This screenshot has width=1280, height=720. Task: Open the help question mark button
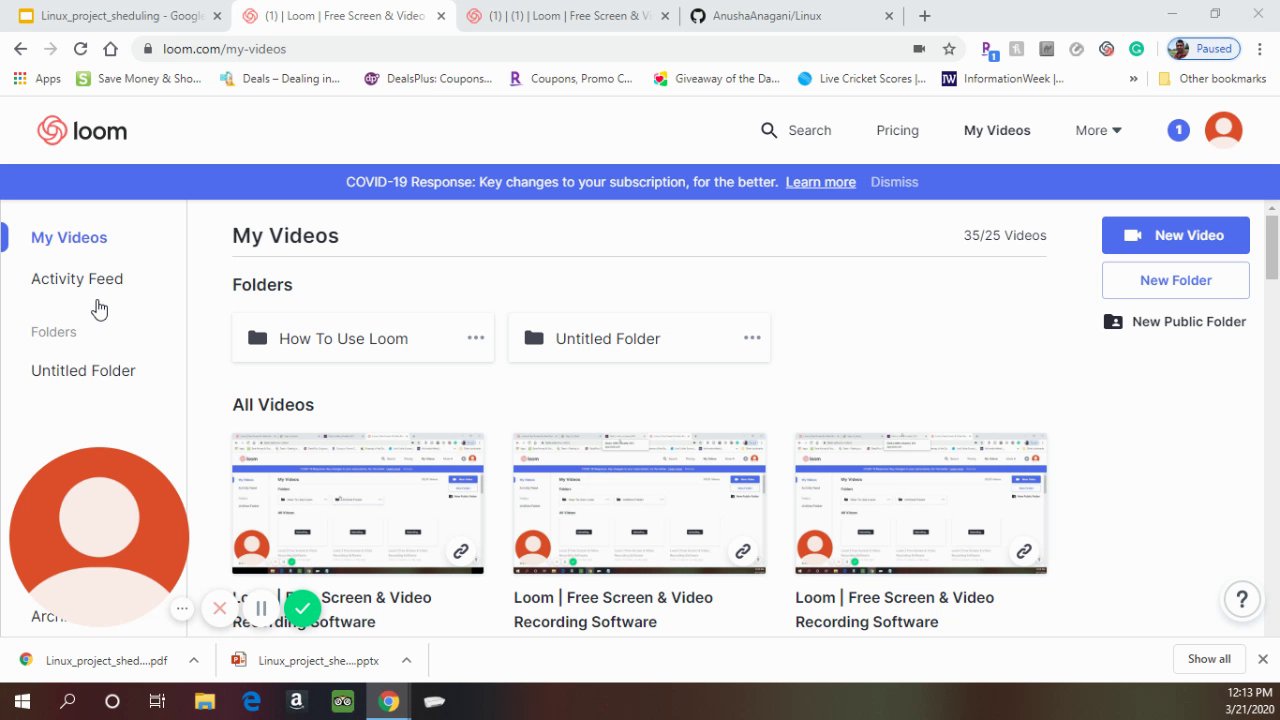click(1242, 600)
